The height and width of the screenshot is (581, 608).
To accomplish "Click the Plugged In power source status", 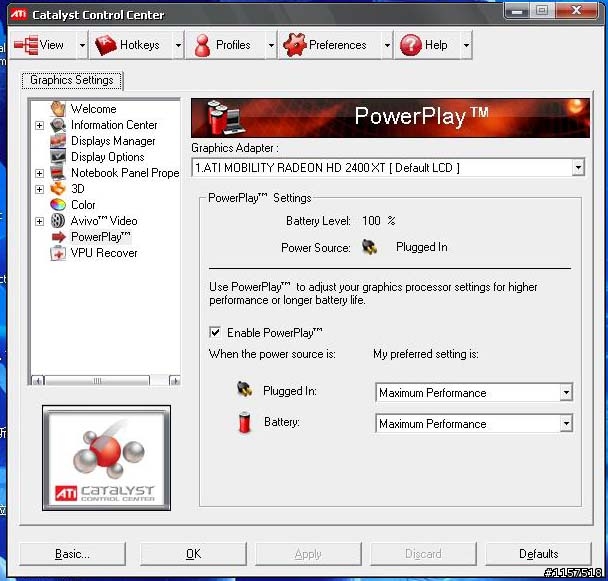I will (421, 247).
